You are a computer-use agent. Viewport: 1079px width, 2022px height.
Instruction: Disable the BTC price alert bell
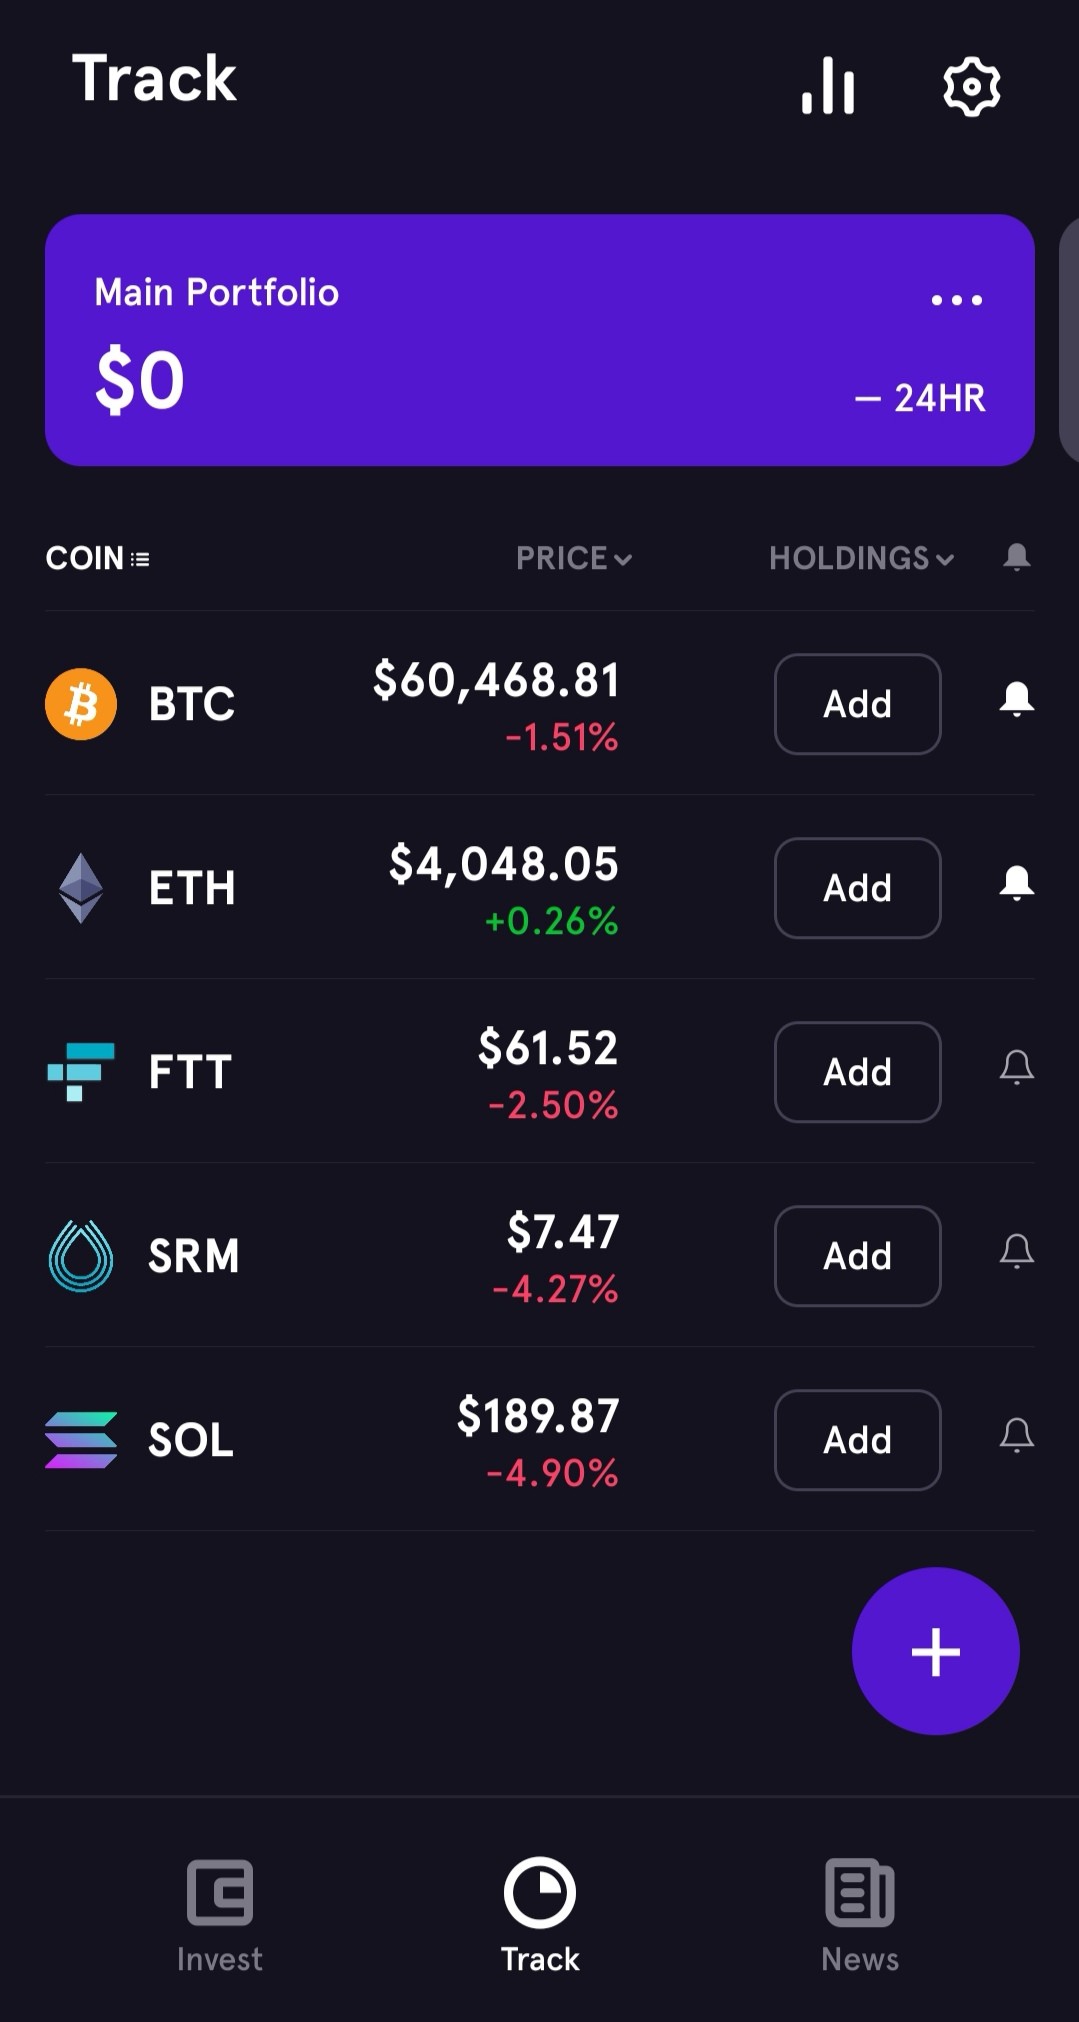[x=1017, y=699]
